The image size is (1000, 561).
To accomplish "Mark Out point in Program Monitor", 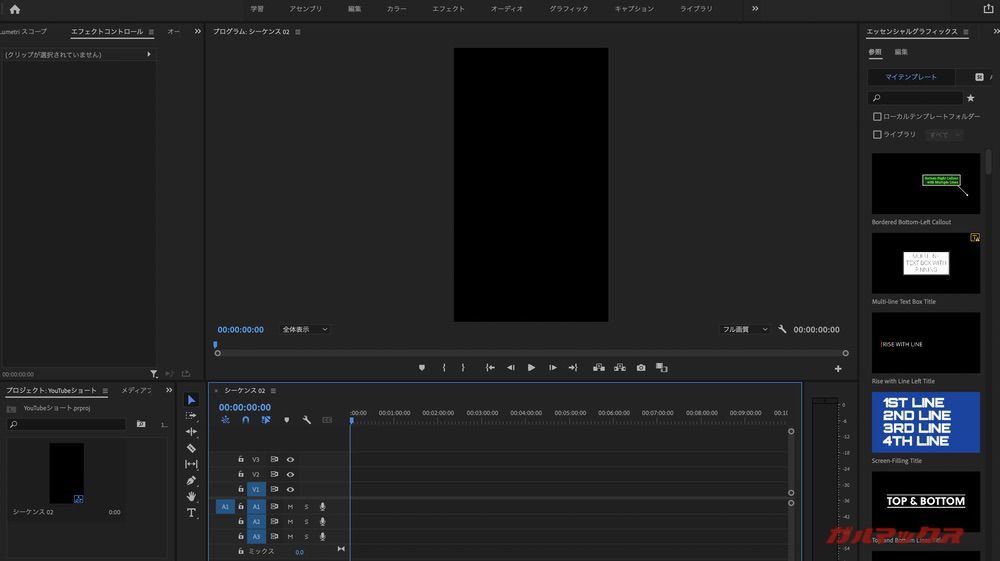I will (x=463, y=368).
